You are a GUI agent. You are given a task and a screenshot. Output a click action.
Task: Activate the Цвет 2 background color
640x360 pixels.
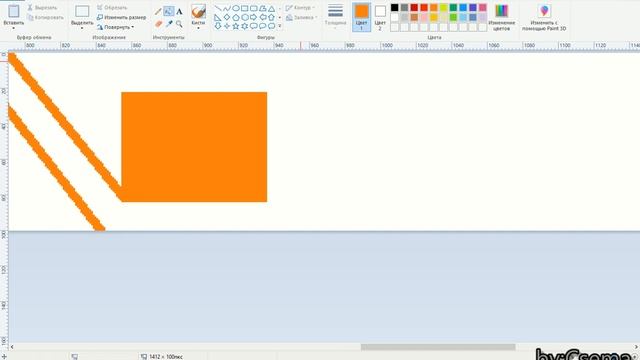pos(380,17)
